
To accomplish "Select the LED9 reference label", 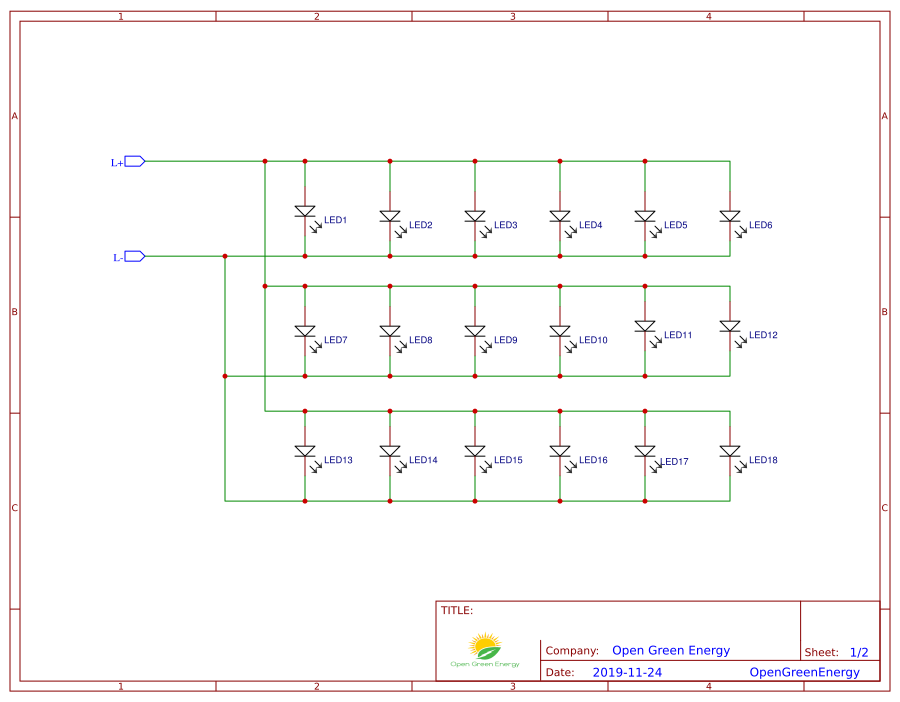I will coord(504,339).
